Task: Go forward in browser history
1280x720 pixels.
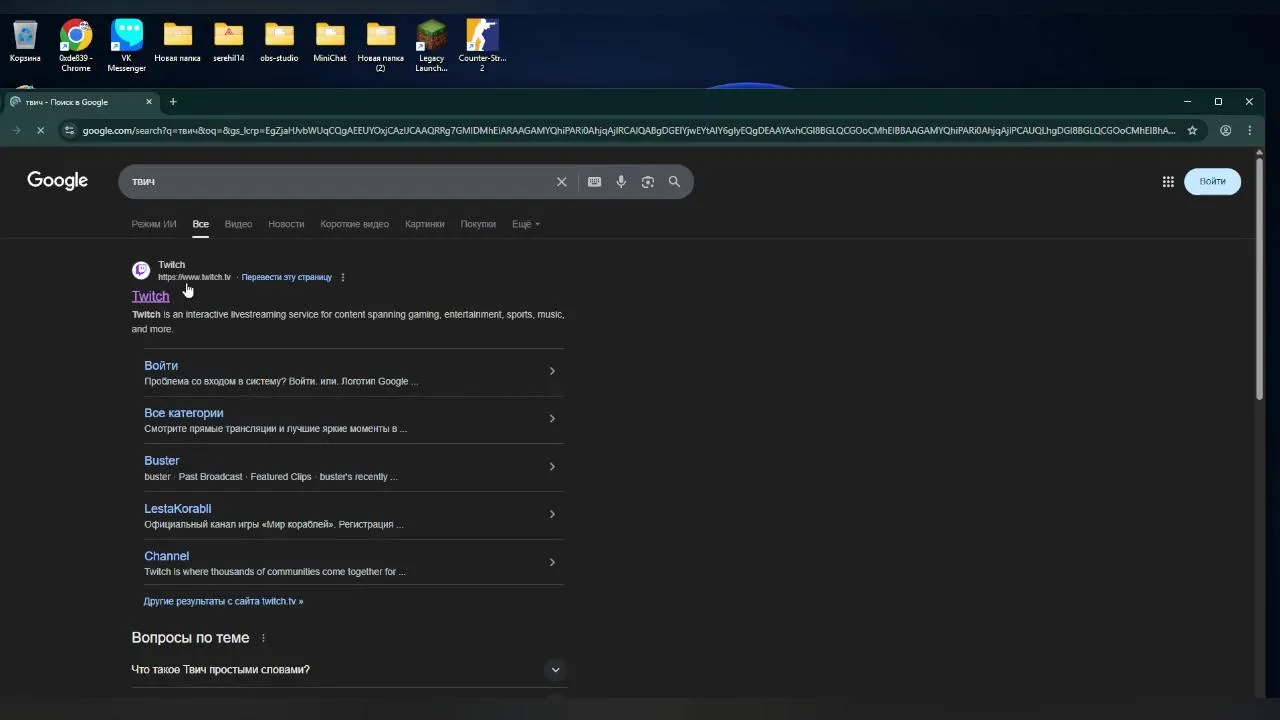Action: (16, 130)
